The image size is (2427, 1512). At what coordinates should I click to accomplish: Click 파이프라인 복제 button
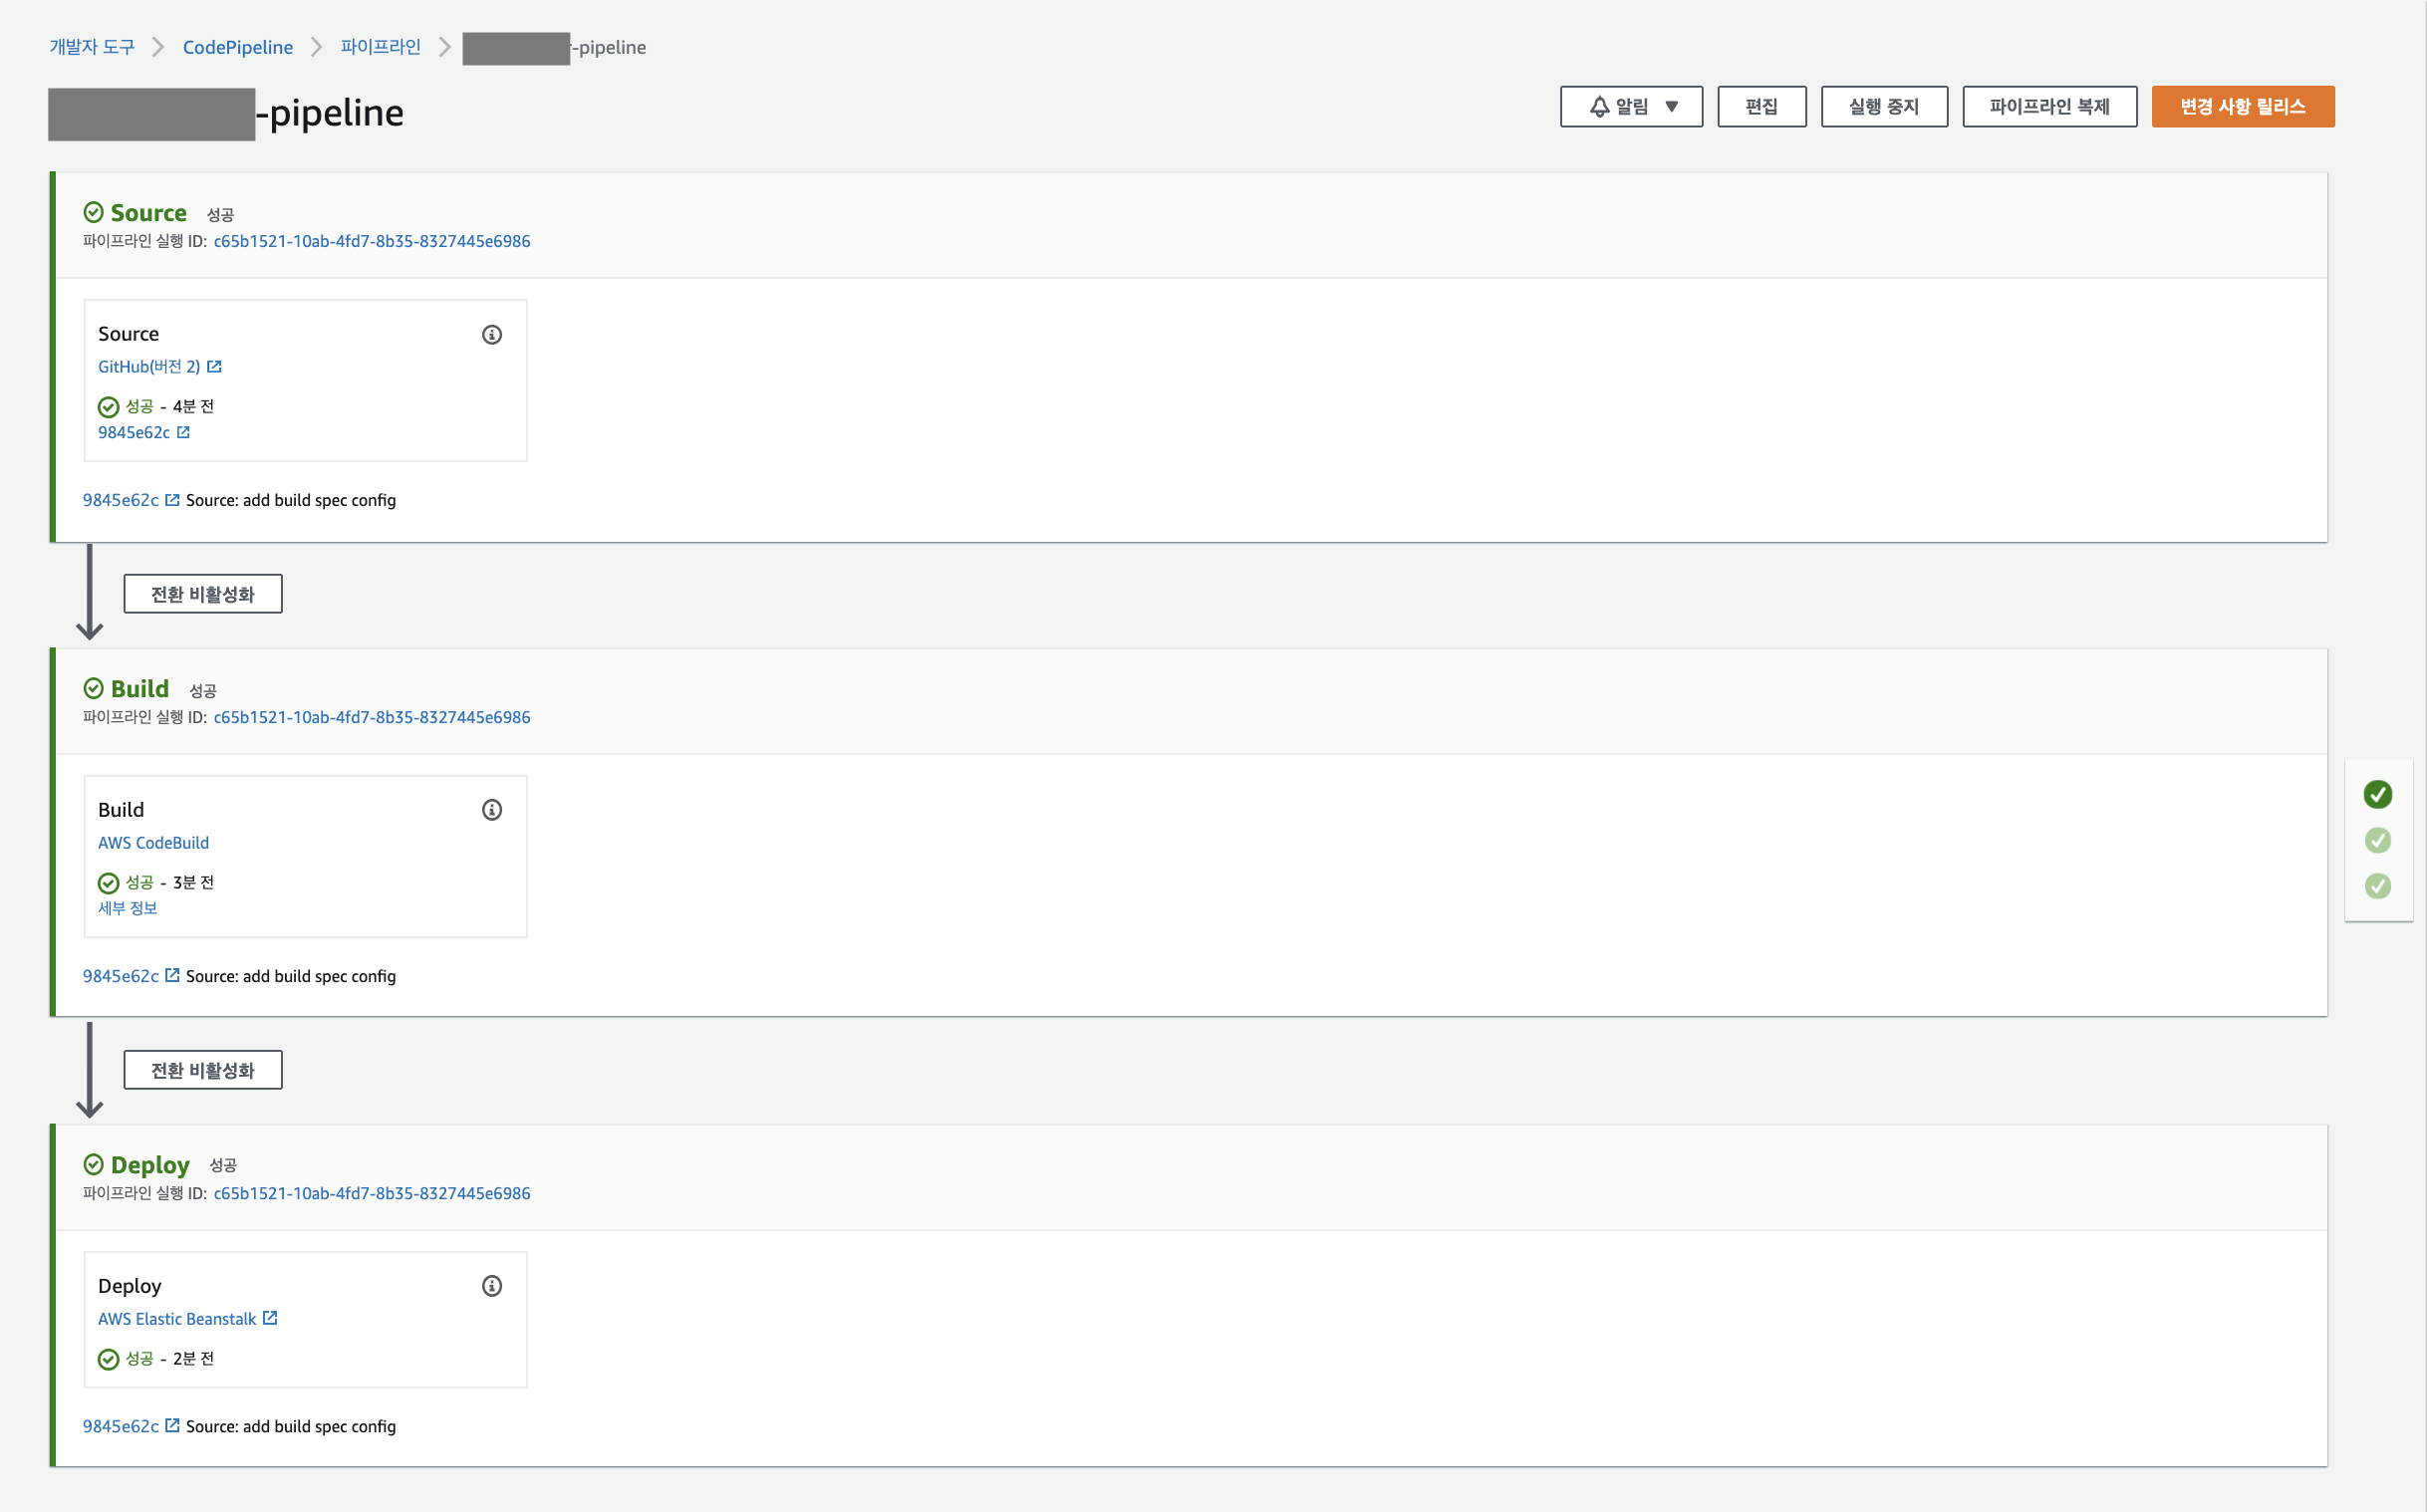2050,107
